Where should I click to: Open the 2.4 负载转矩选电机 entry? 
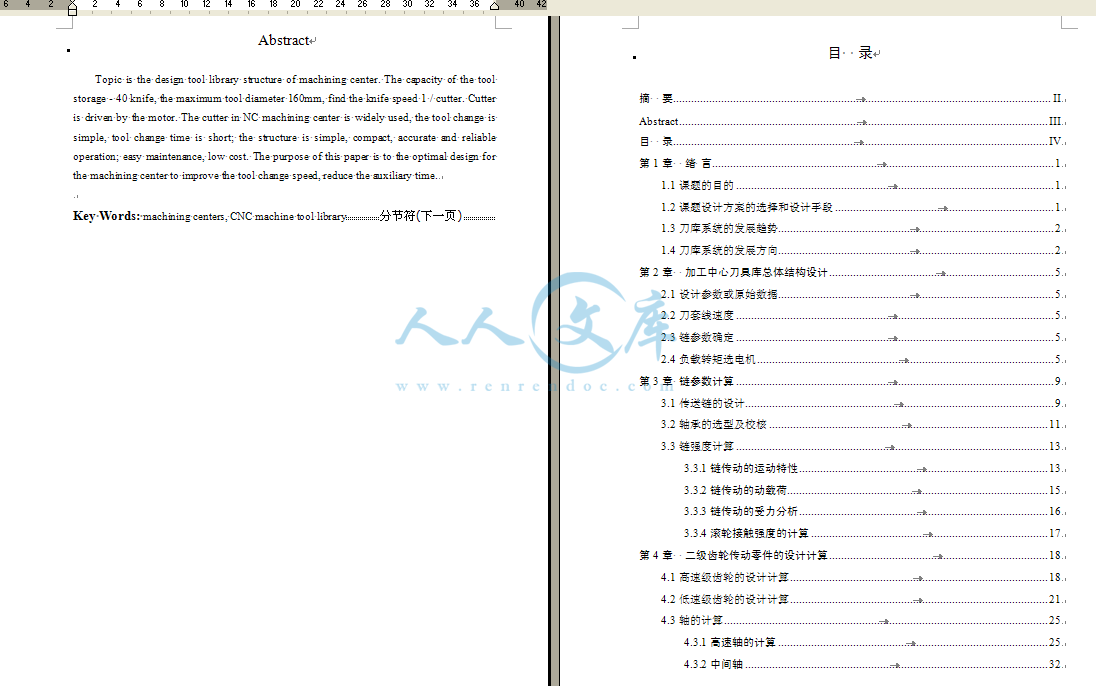click(862, 359)
